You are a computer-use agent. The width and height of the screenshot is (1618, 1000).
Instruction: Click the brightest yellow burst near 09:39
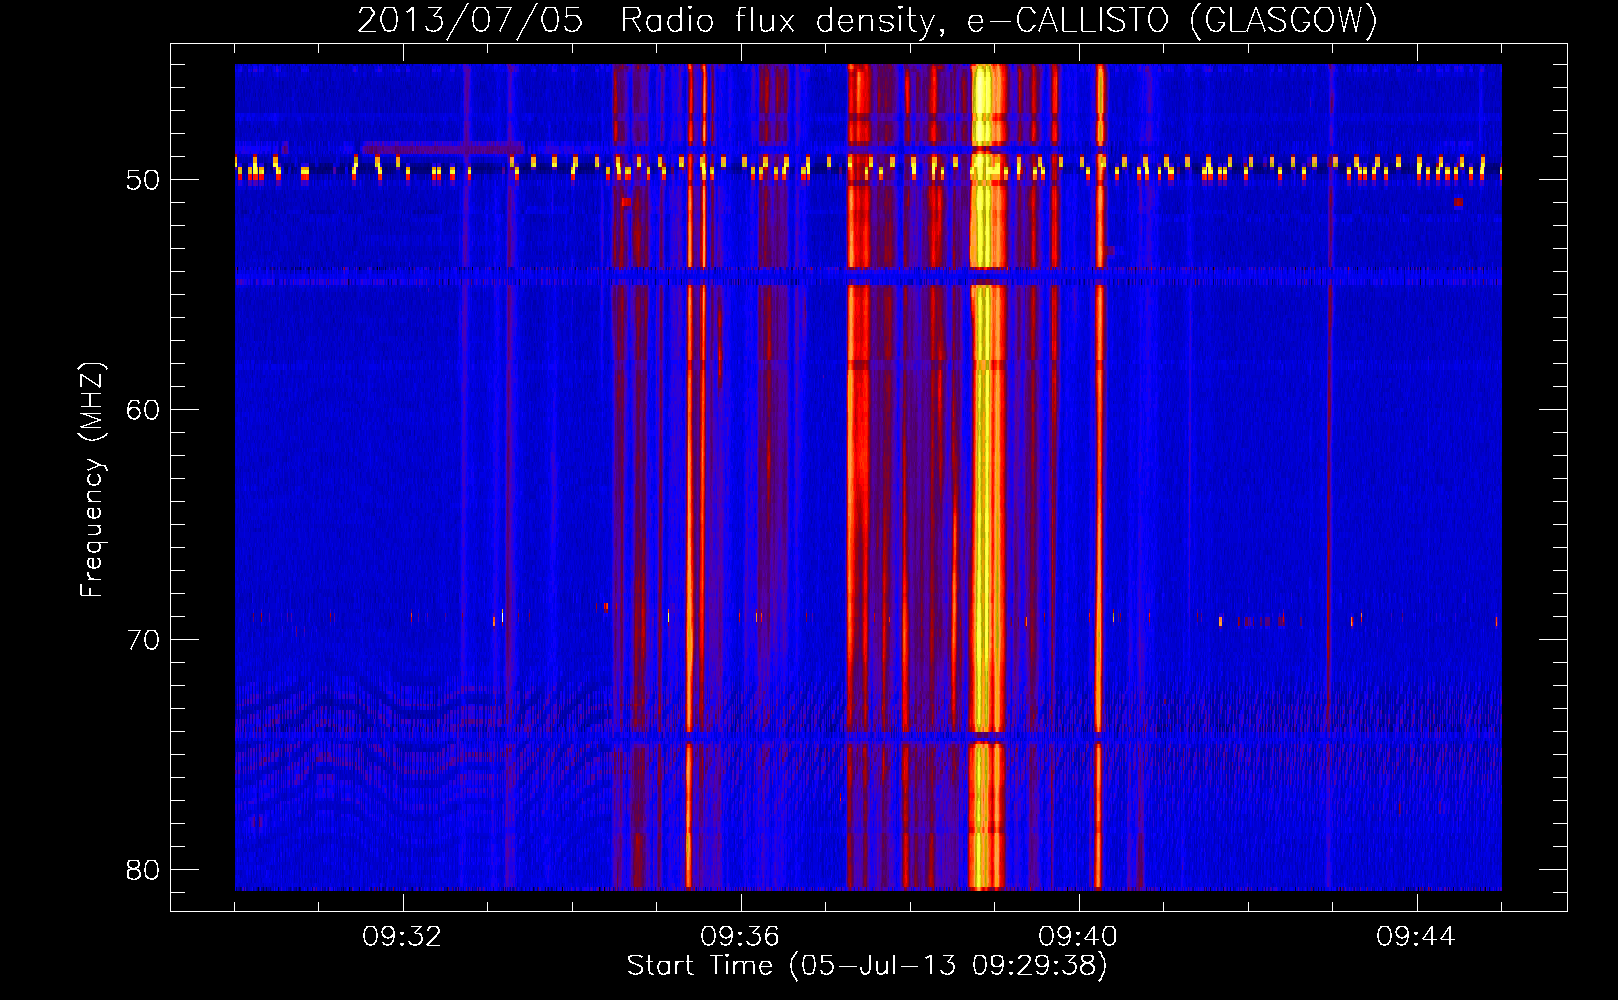tap(987, 477)
